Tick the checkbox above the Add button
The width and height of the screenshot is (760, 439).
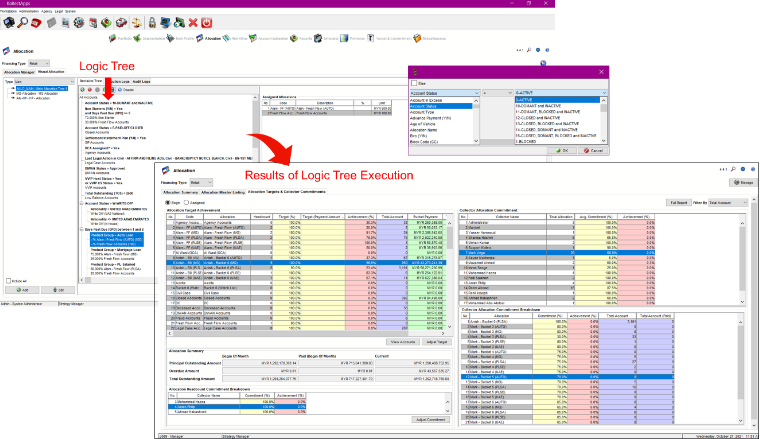tap(8, 281)
